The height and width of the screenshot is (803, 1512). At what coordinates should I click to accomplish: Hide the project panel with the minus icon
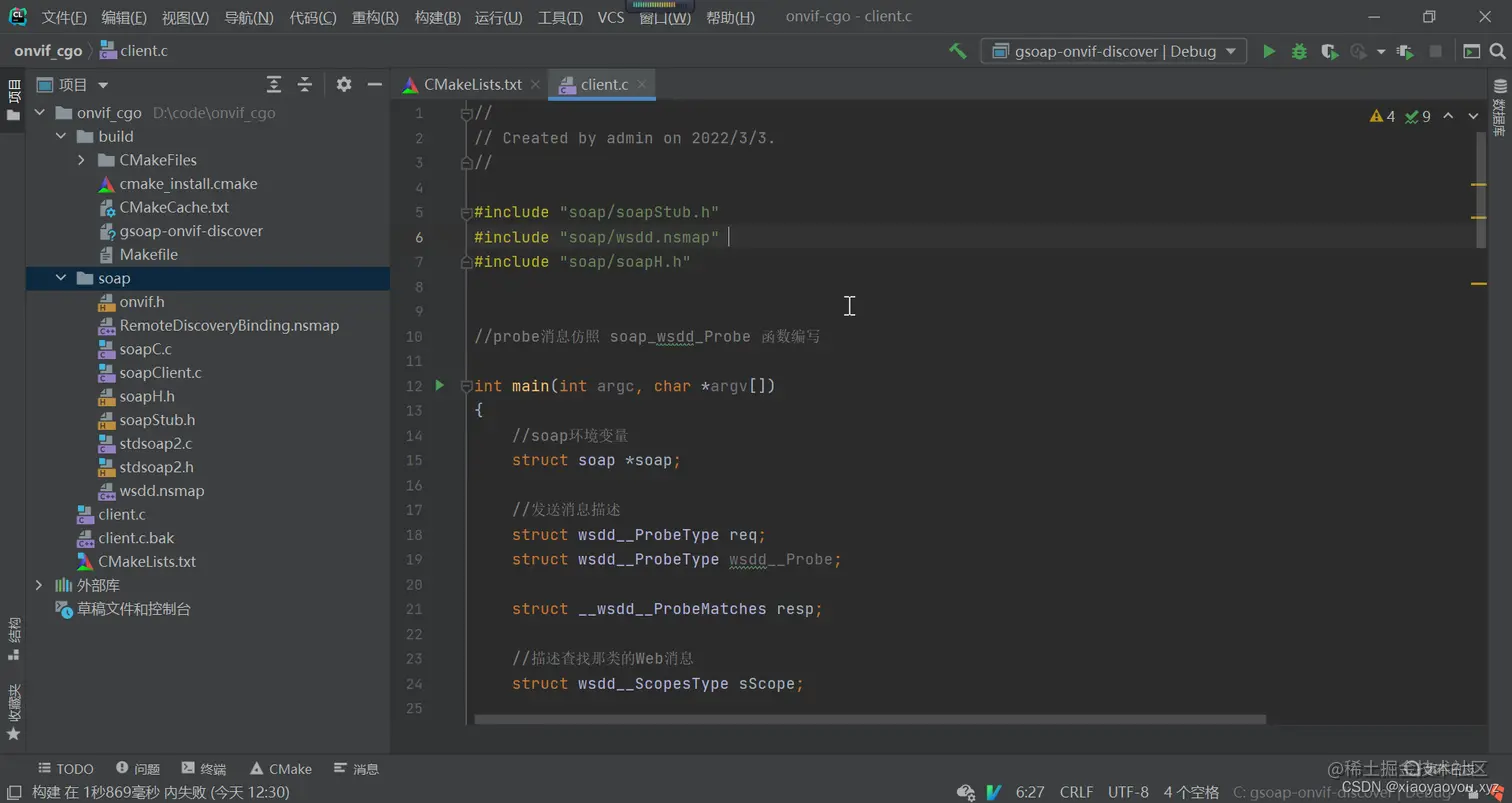coord(375,85)
